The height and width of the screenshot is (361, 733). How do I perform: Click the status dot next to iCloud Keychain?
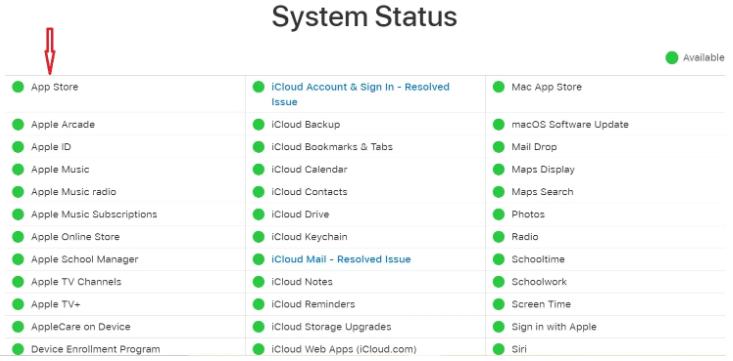(259, 237)
